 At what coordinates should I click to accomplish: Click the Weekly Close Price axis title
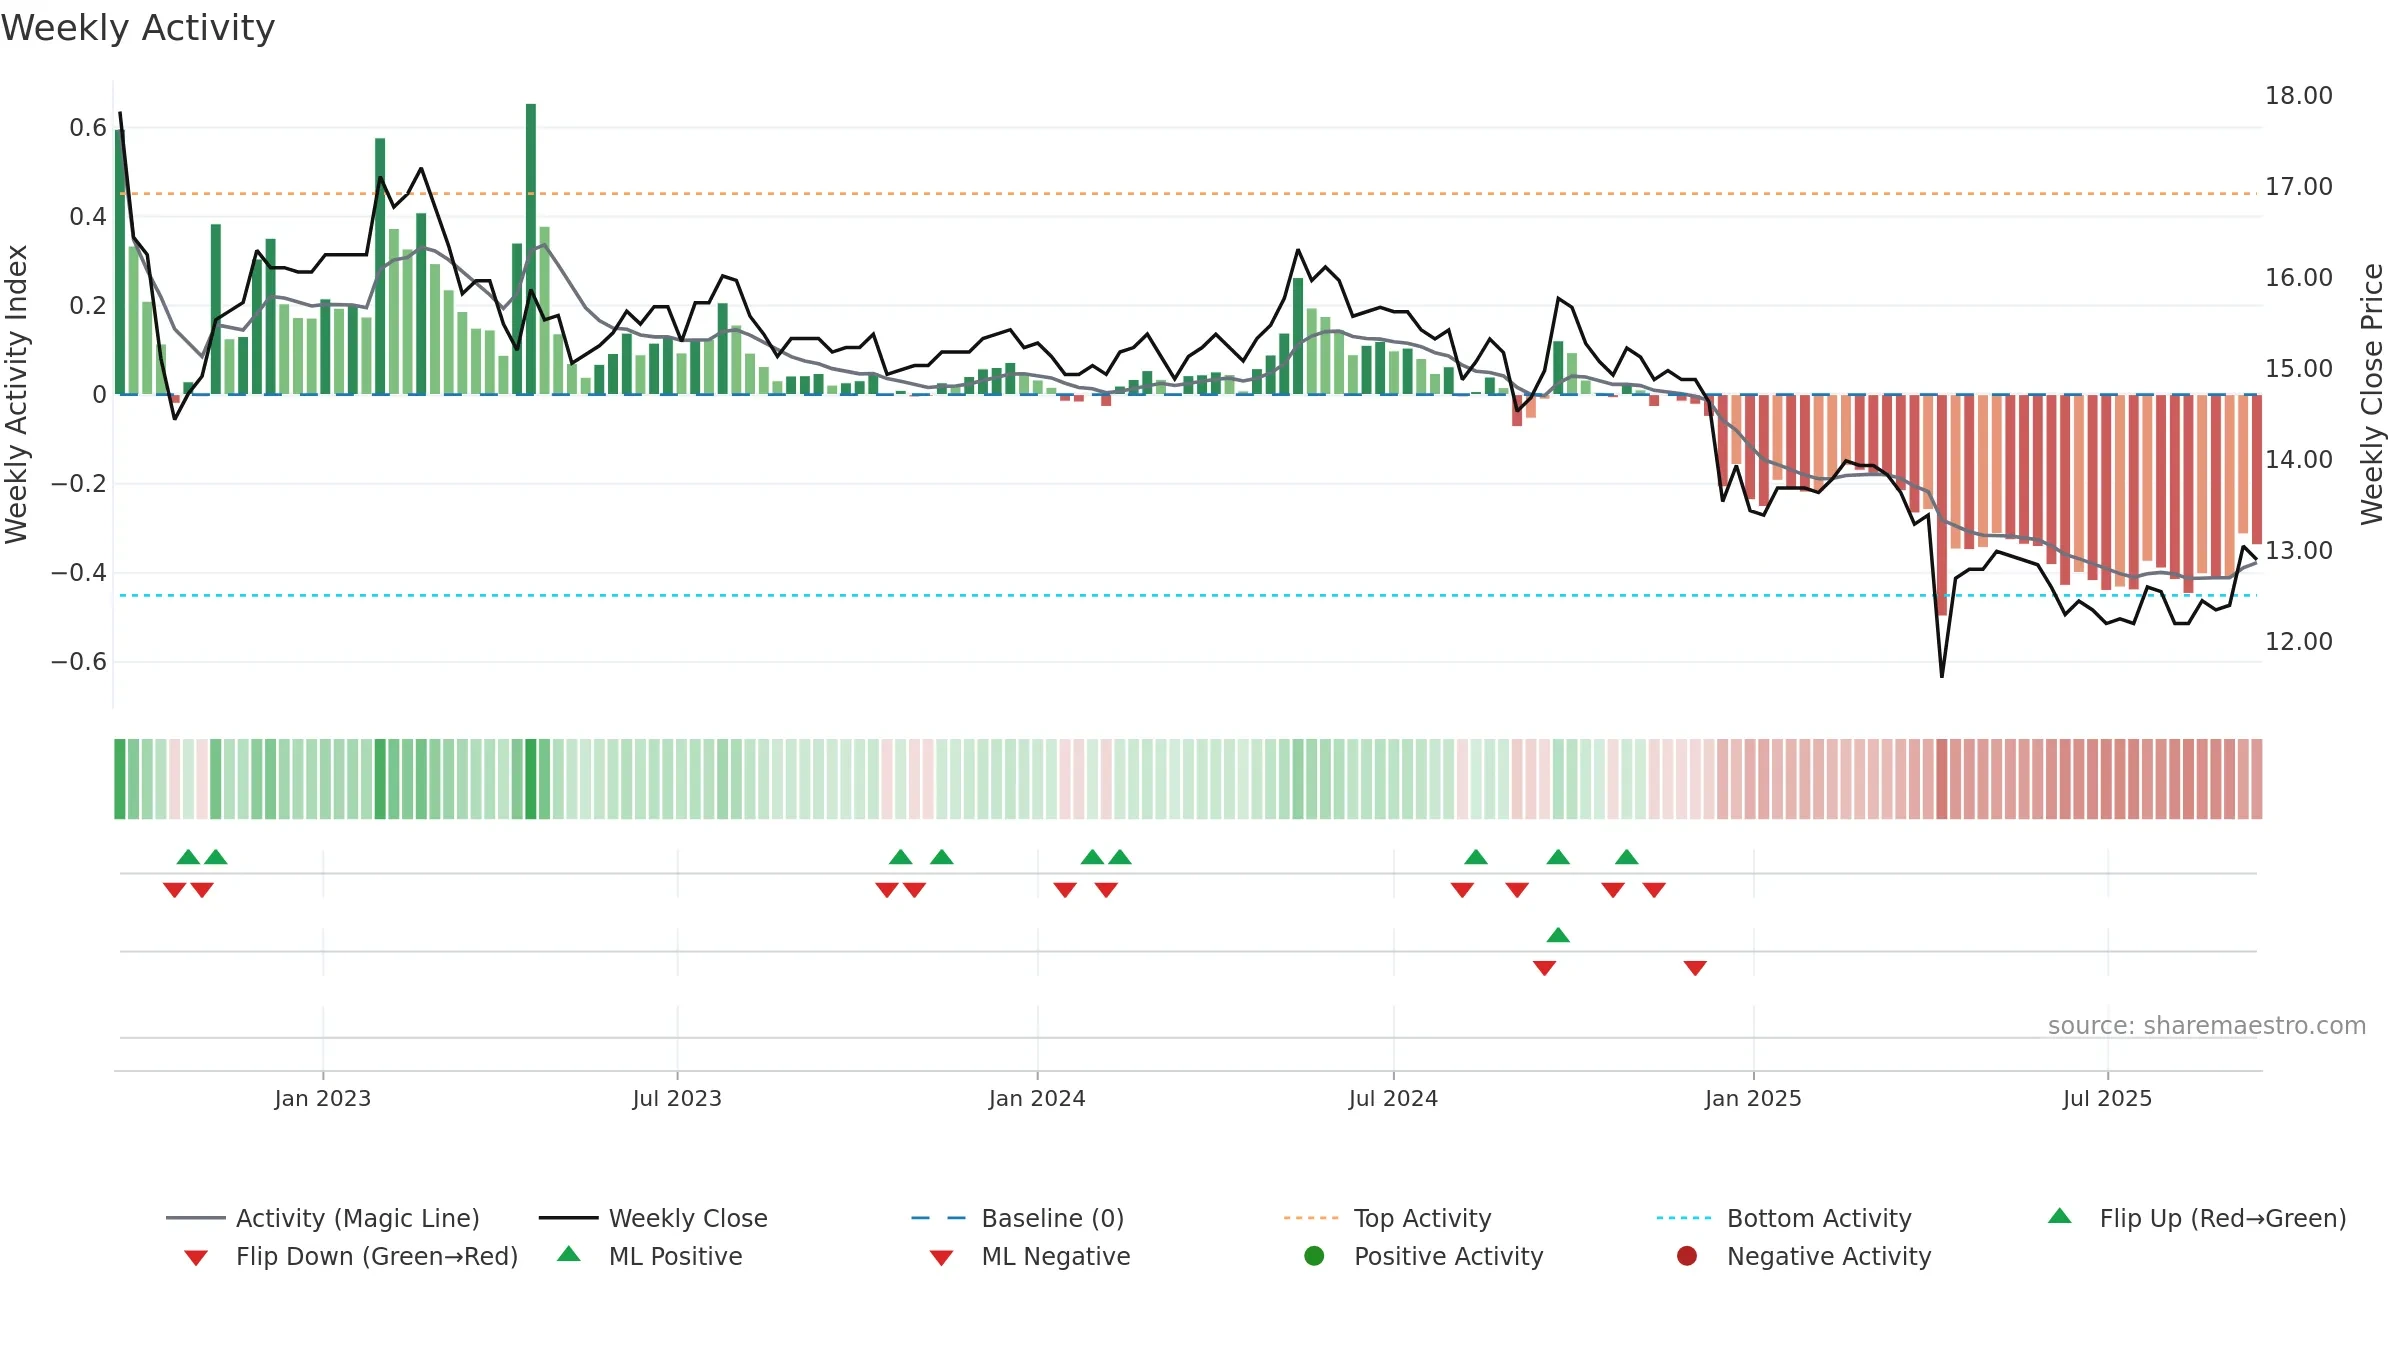pyautogui.click(x=2372, y=394)
